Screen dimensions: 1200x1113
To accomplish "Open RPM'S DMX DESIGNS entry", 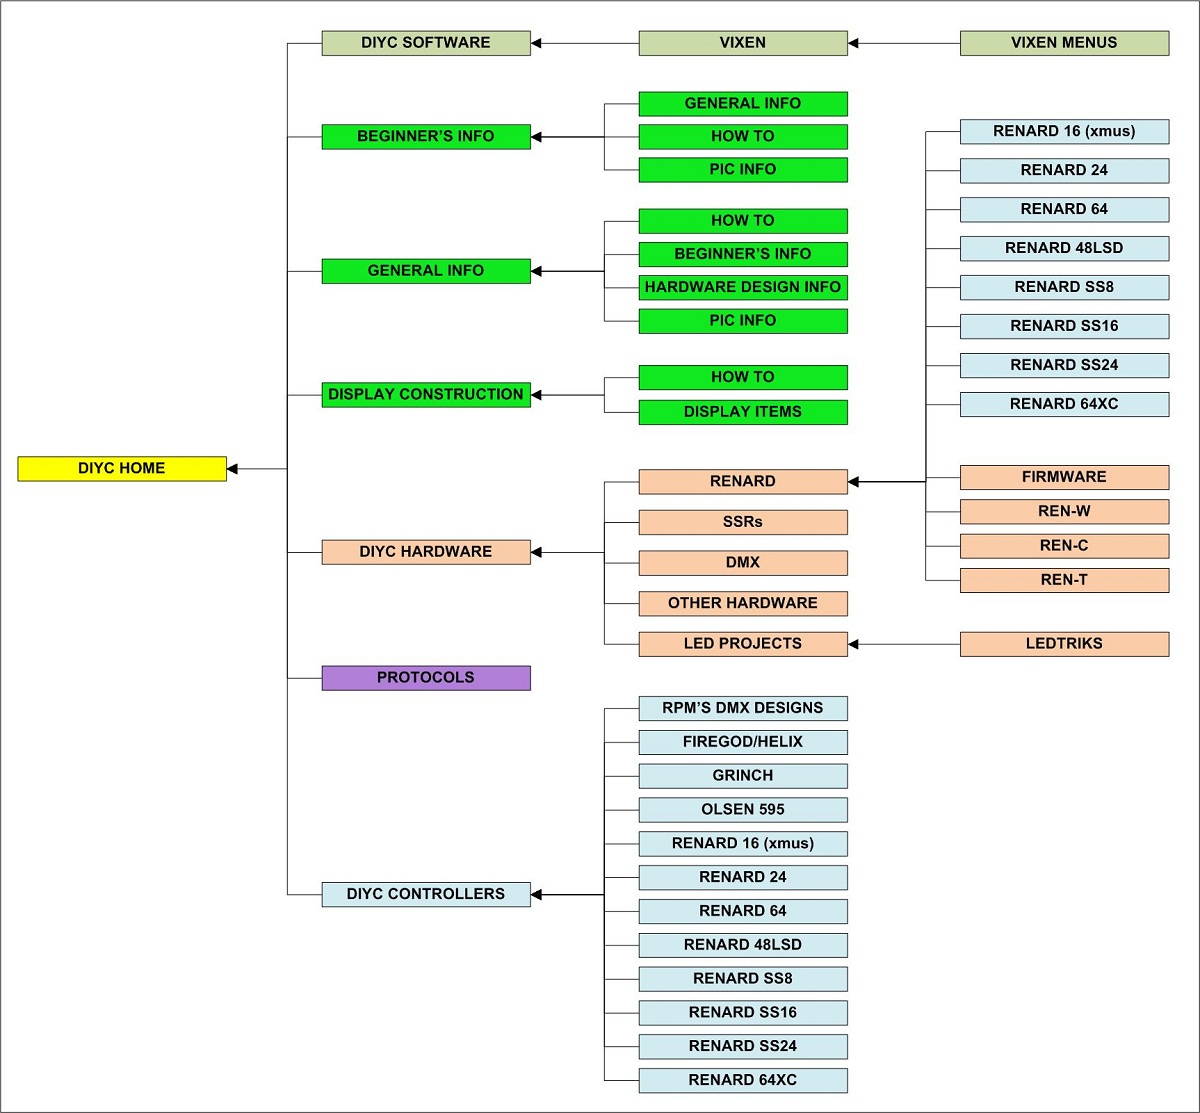I will coord(743,708).
